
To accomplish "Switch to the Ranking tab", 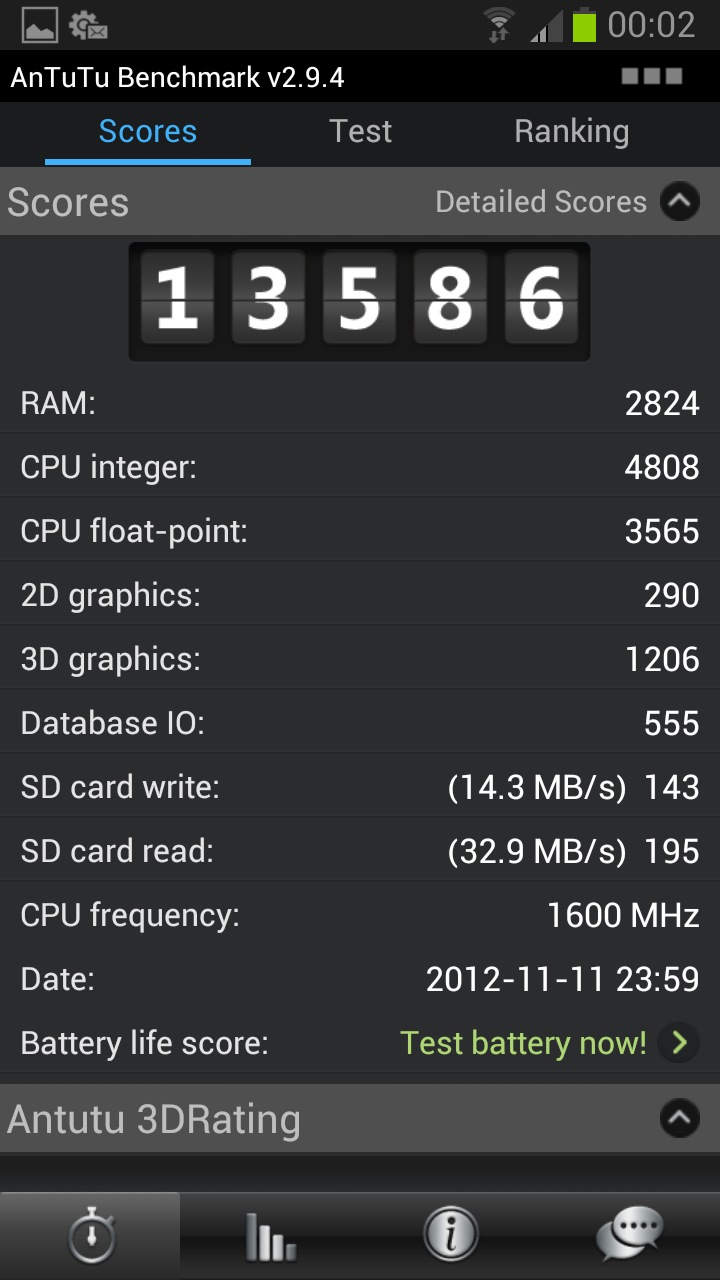I will tap(572, 132).
